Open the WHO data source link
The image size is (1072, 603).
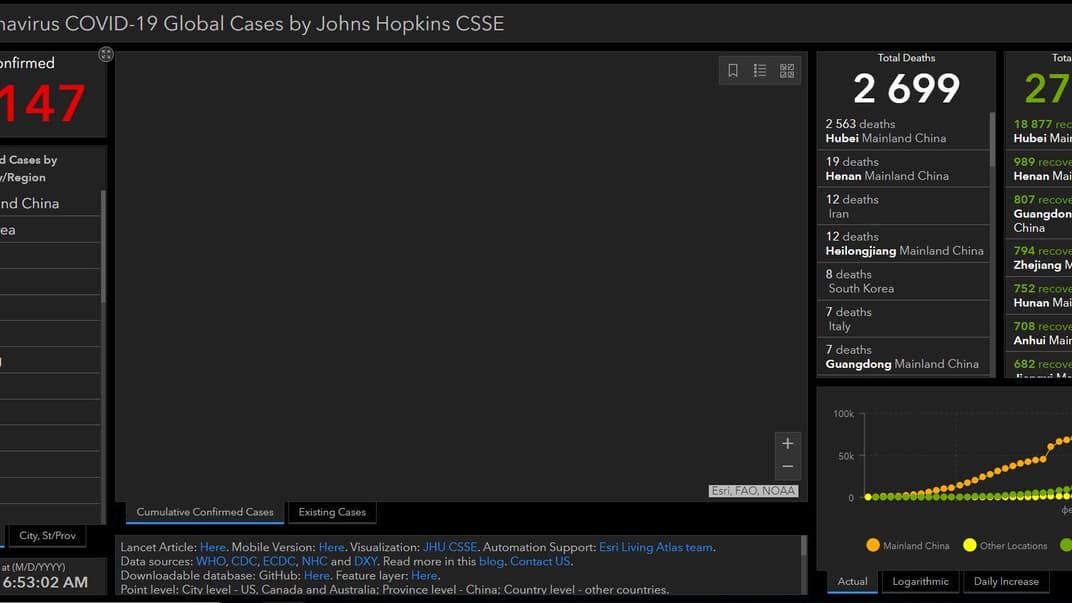coord(211,562)
